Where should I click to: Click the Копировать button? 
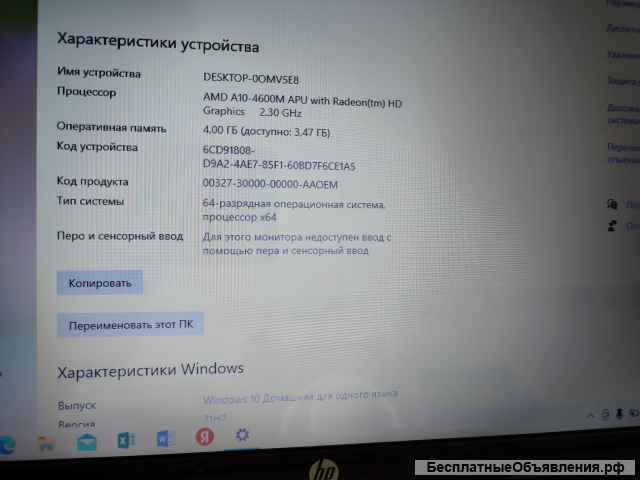100,282
